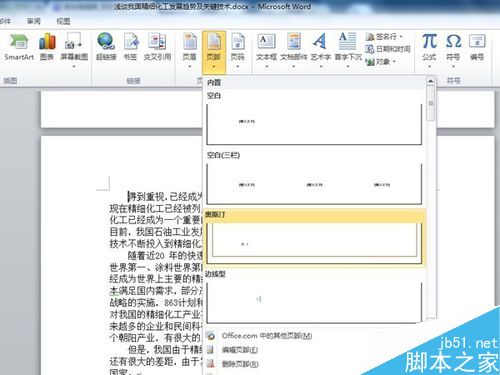
Task: Select Edit Footer (编辑页脚)
Action: (x=240, y=350)
